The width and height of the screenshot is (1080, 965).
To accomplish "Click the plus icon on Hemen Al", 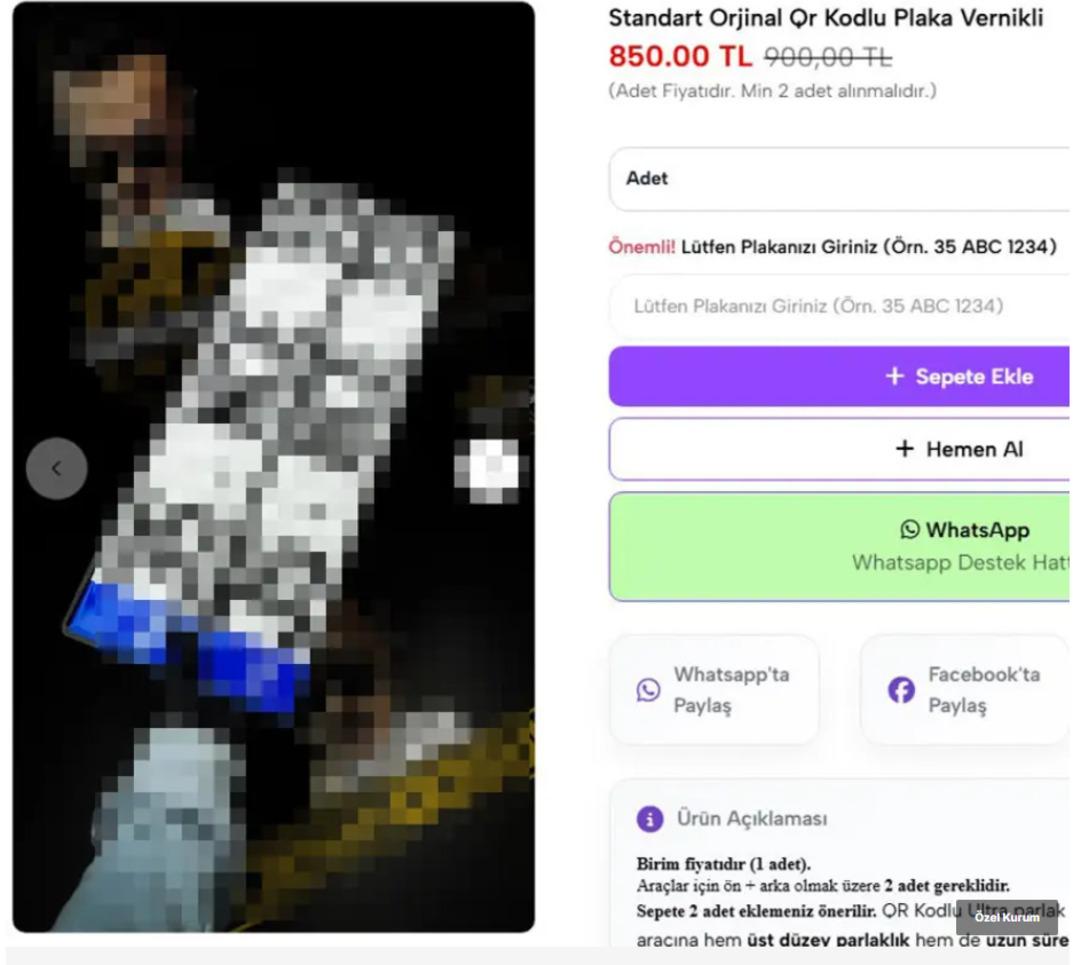I will pos(904,449).
